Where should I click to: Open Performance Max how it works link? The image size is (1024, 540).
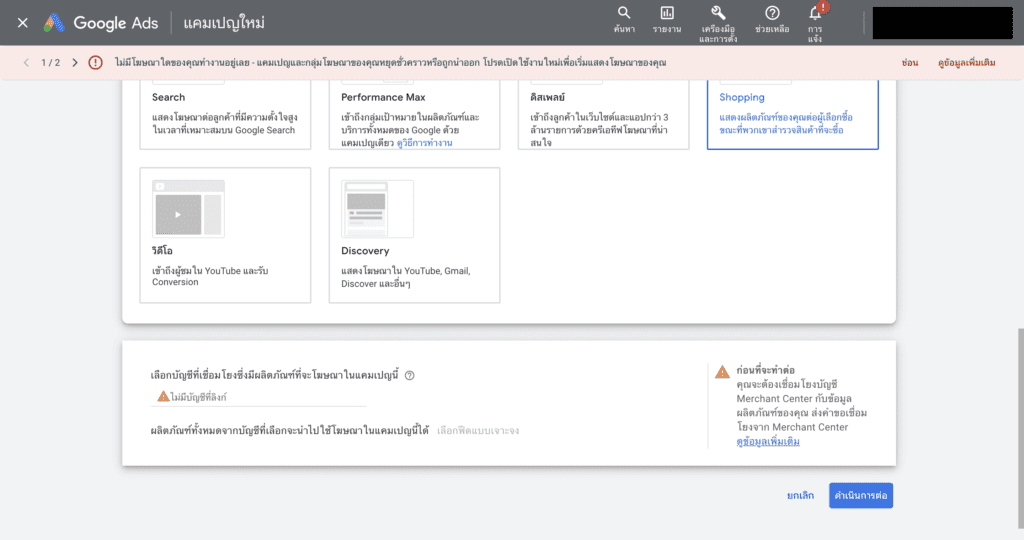point(424,143)
